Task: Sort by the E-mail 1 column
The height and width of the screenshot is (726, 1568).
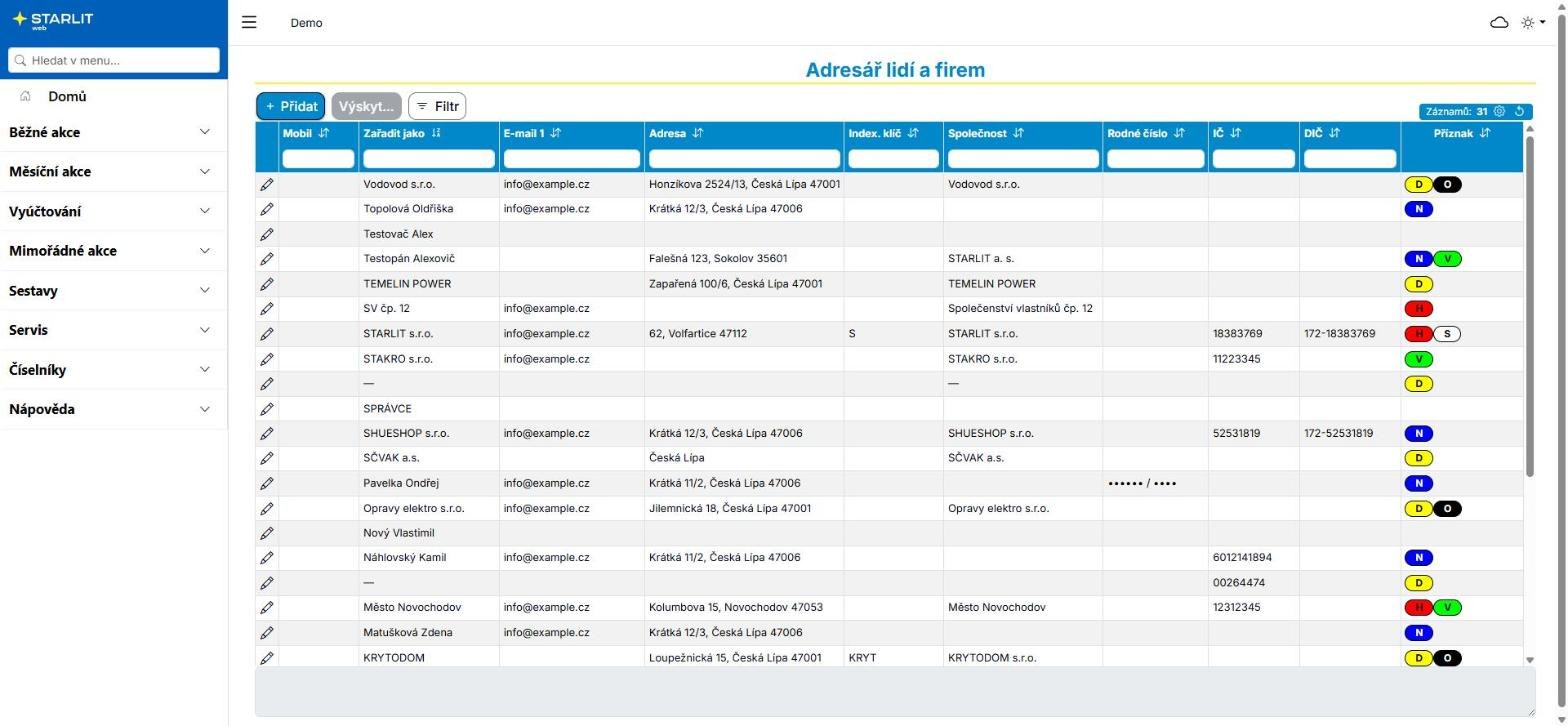Action: point(556,133)
